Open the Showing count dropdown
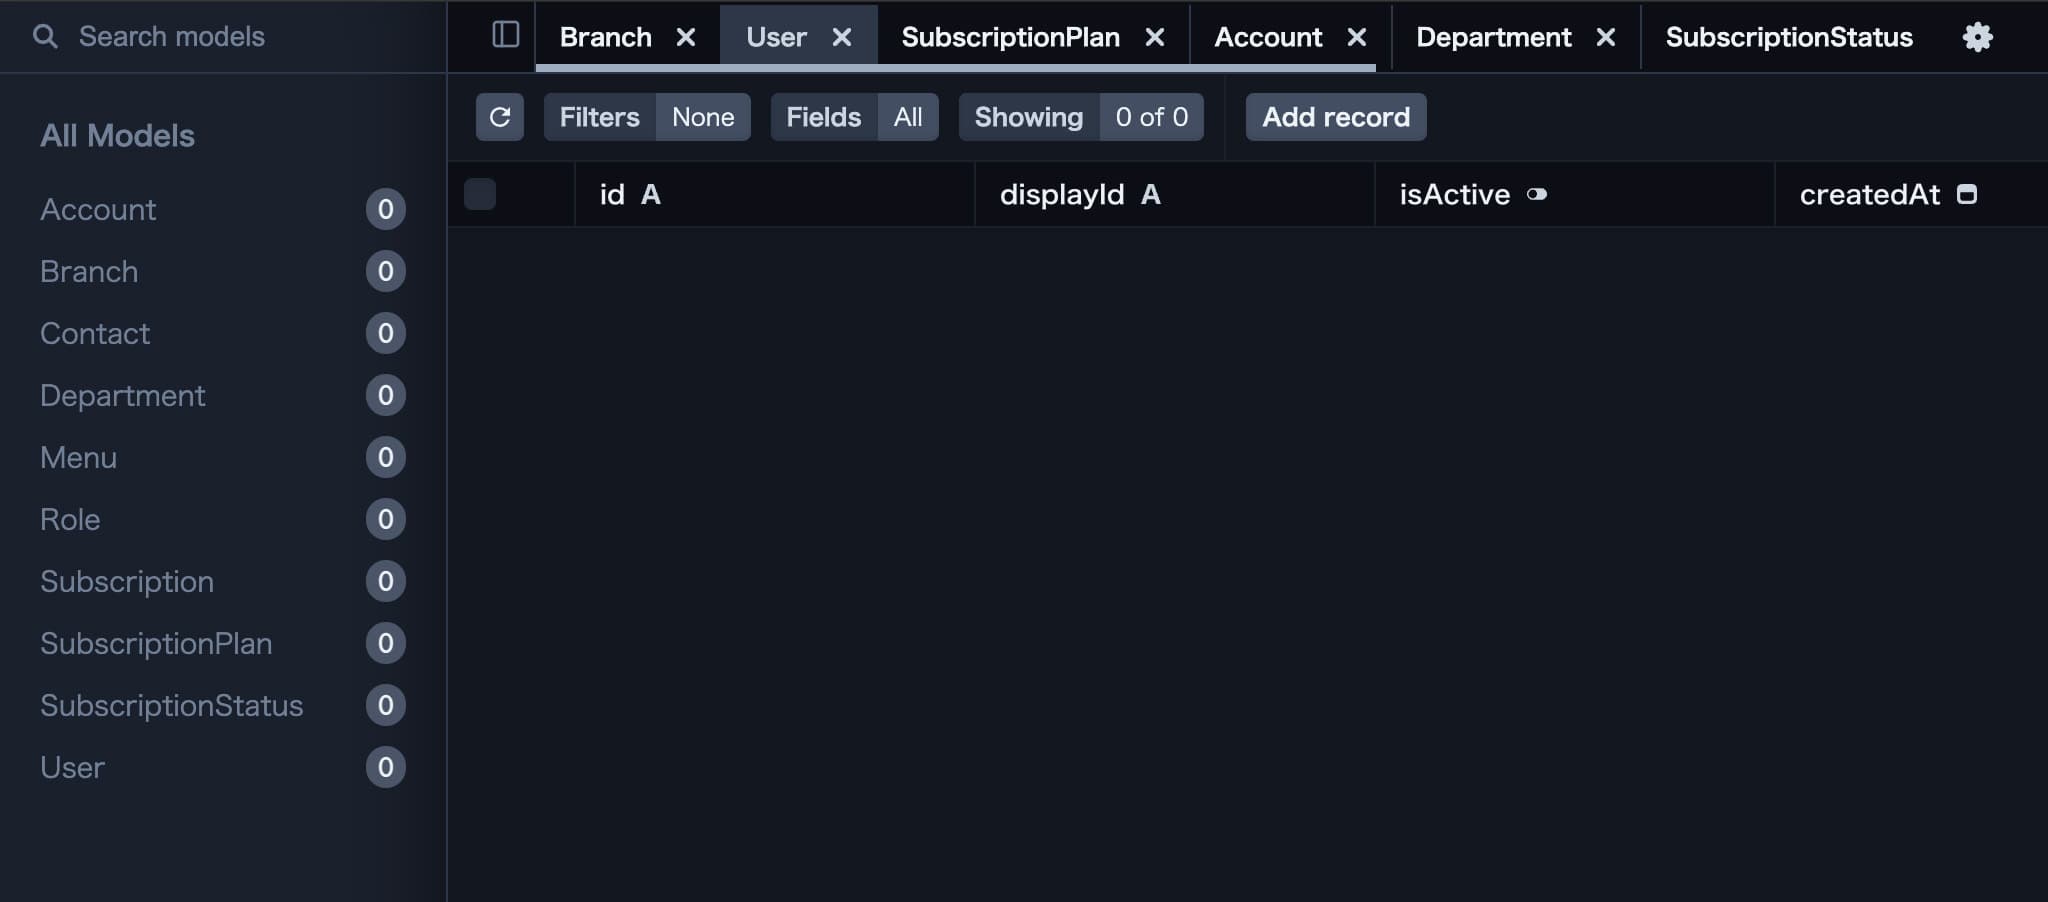The width and height of the screenshot is (2048, 902). click(1081, 117)
